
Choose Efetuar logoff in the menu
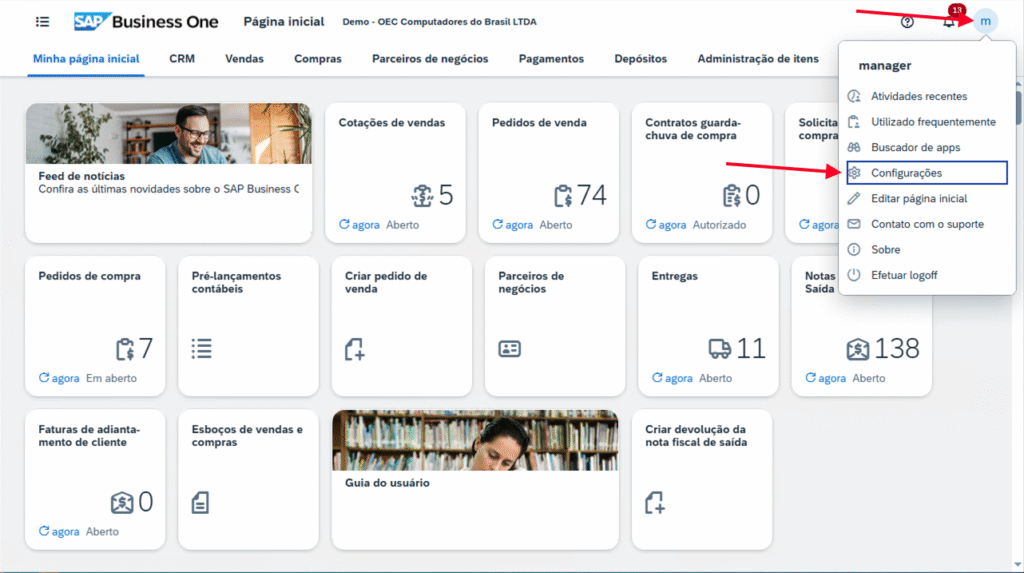[904, 275]
